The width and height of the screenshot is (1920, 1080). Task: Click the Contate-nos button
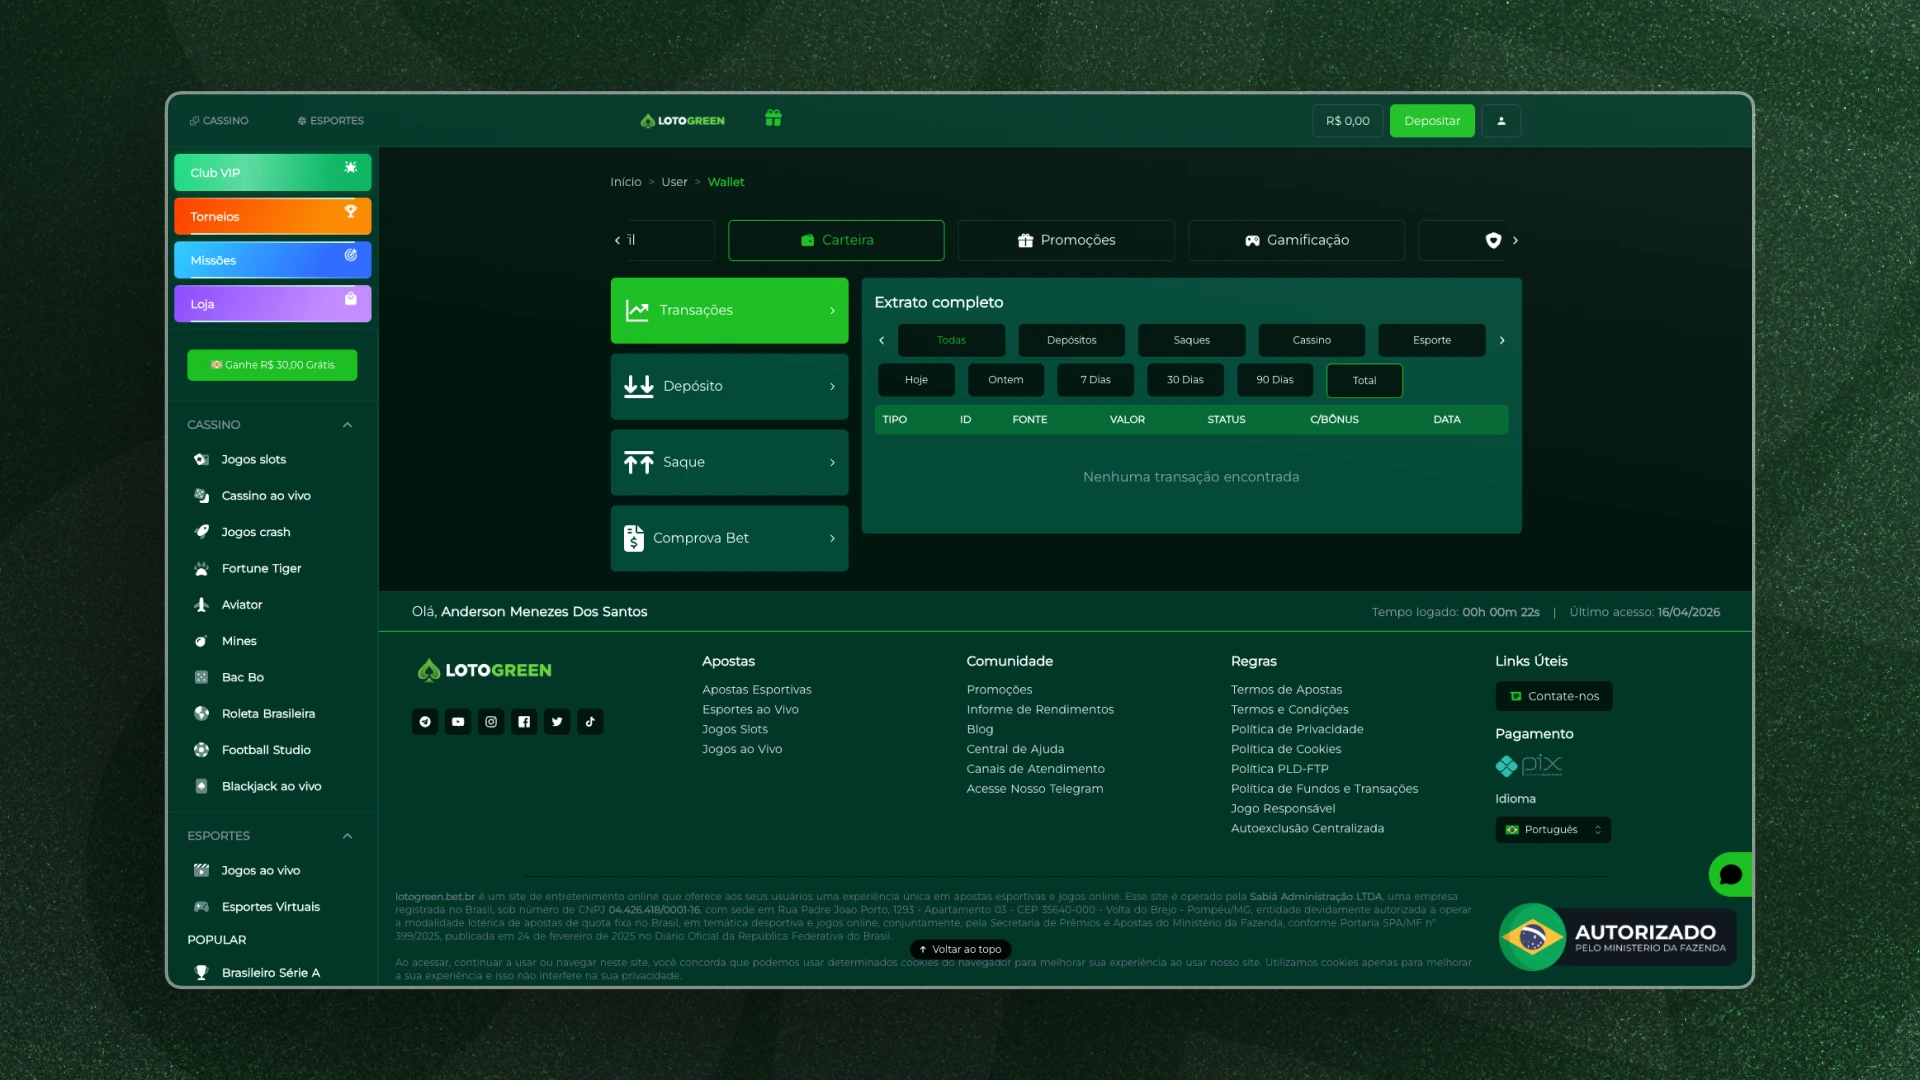1553,696
